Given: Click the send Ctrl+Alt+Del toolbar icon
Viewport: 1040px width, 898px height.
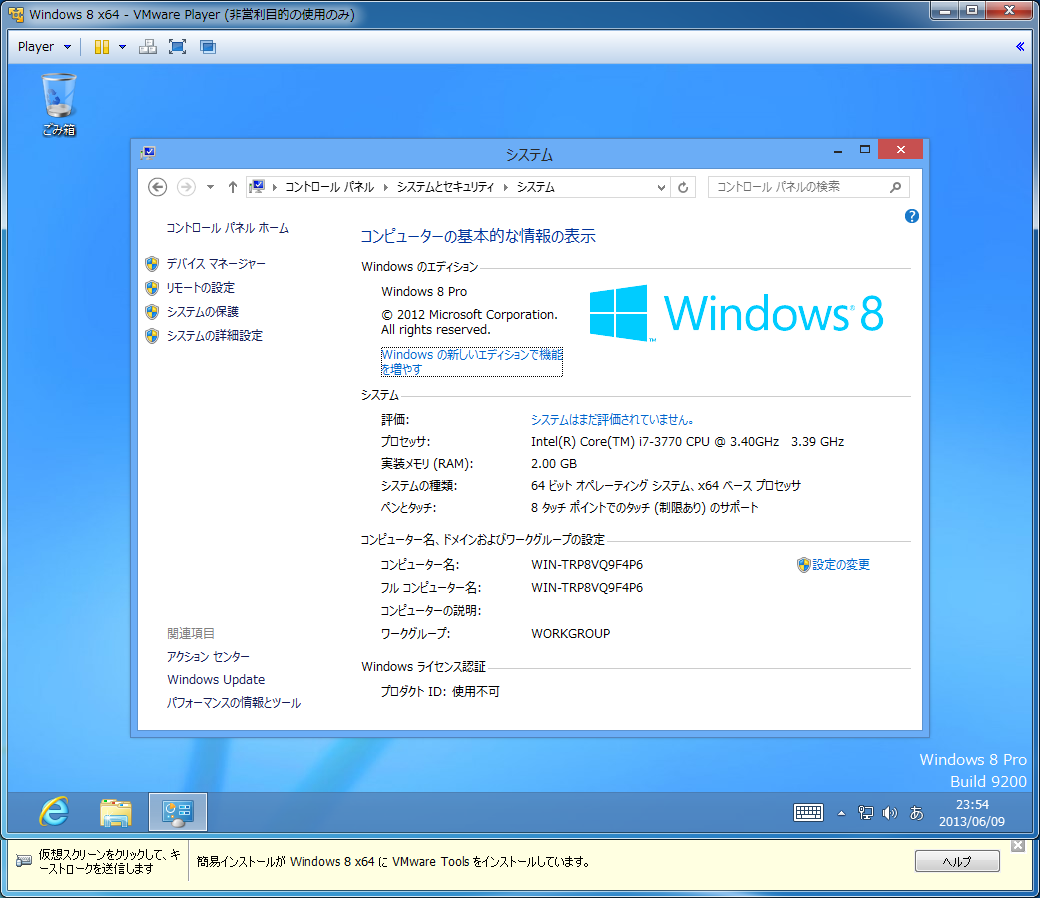Looking at the screenshot, I should pyautogui.click(x=148, y=46).
